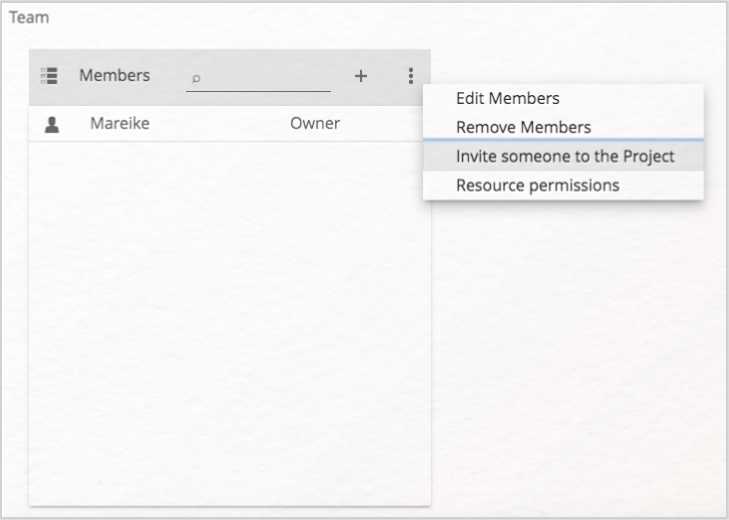Open Resource permissions menu entry

pos(563,185)
